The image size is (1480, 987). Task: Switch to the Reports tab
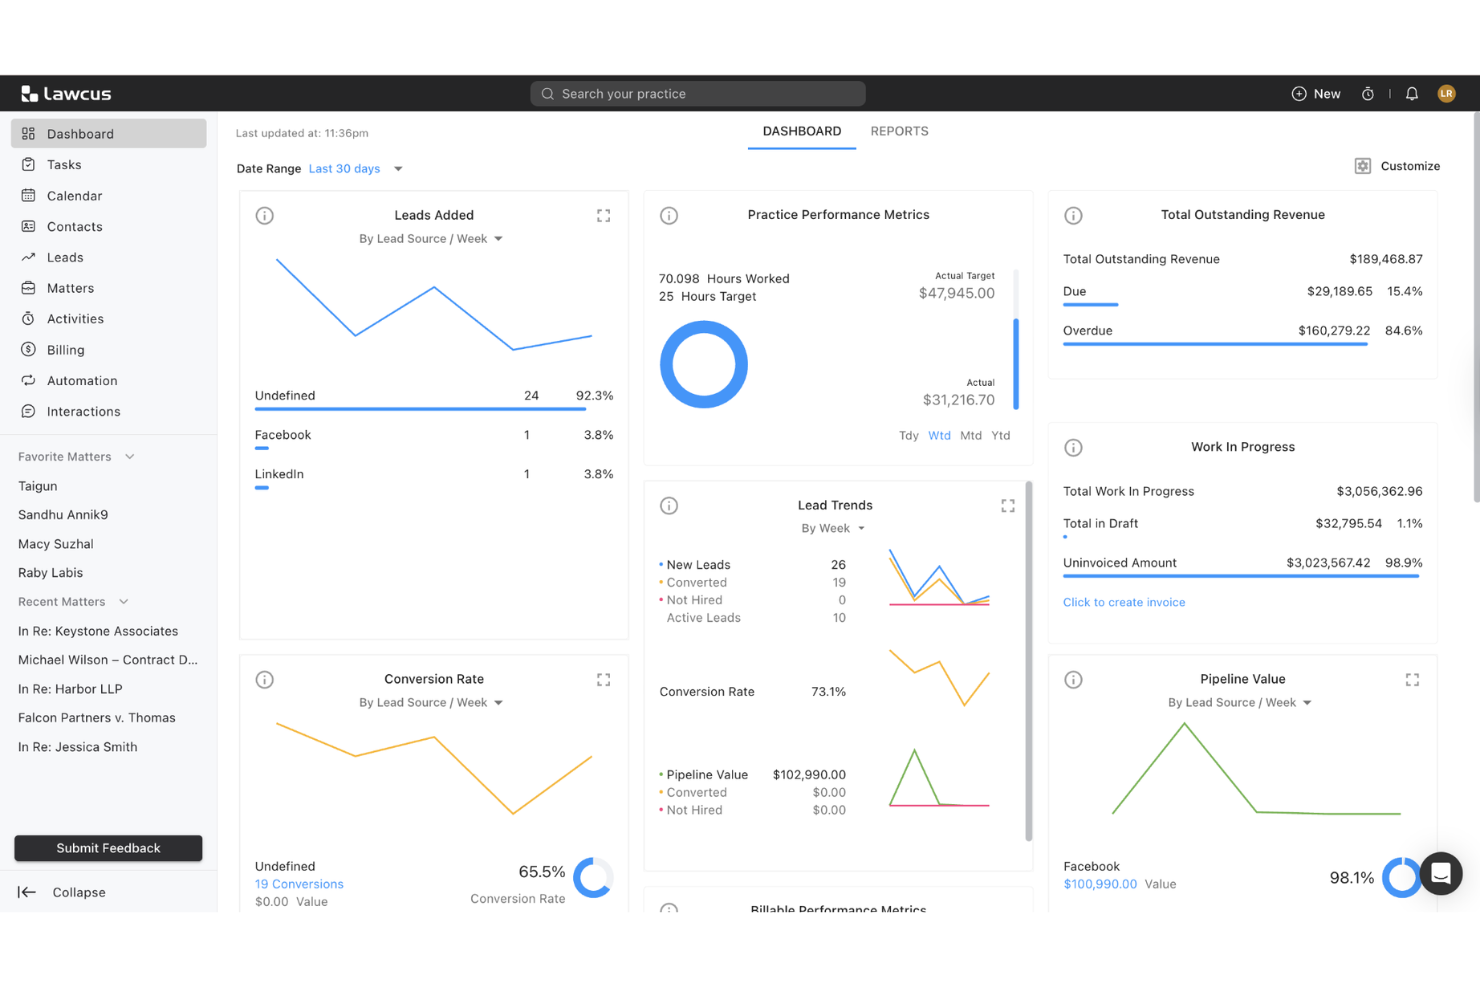[898, 131]
